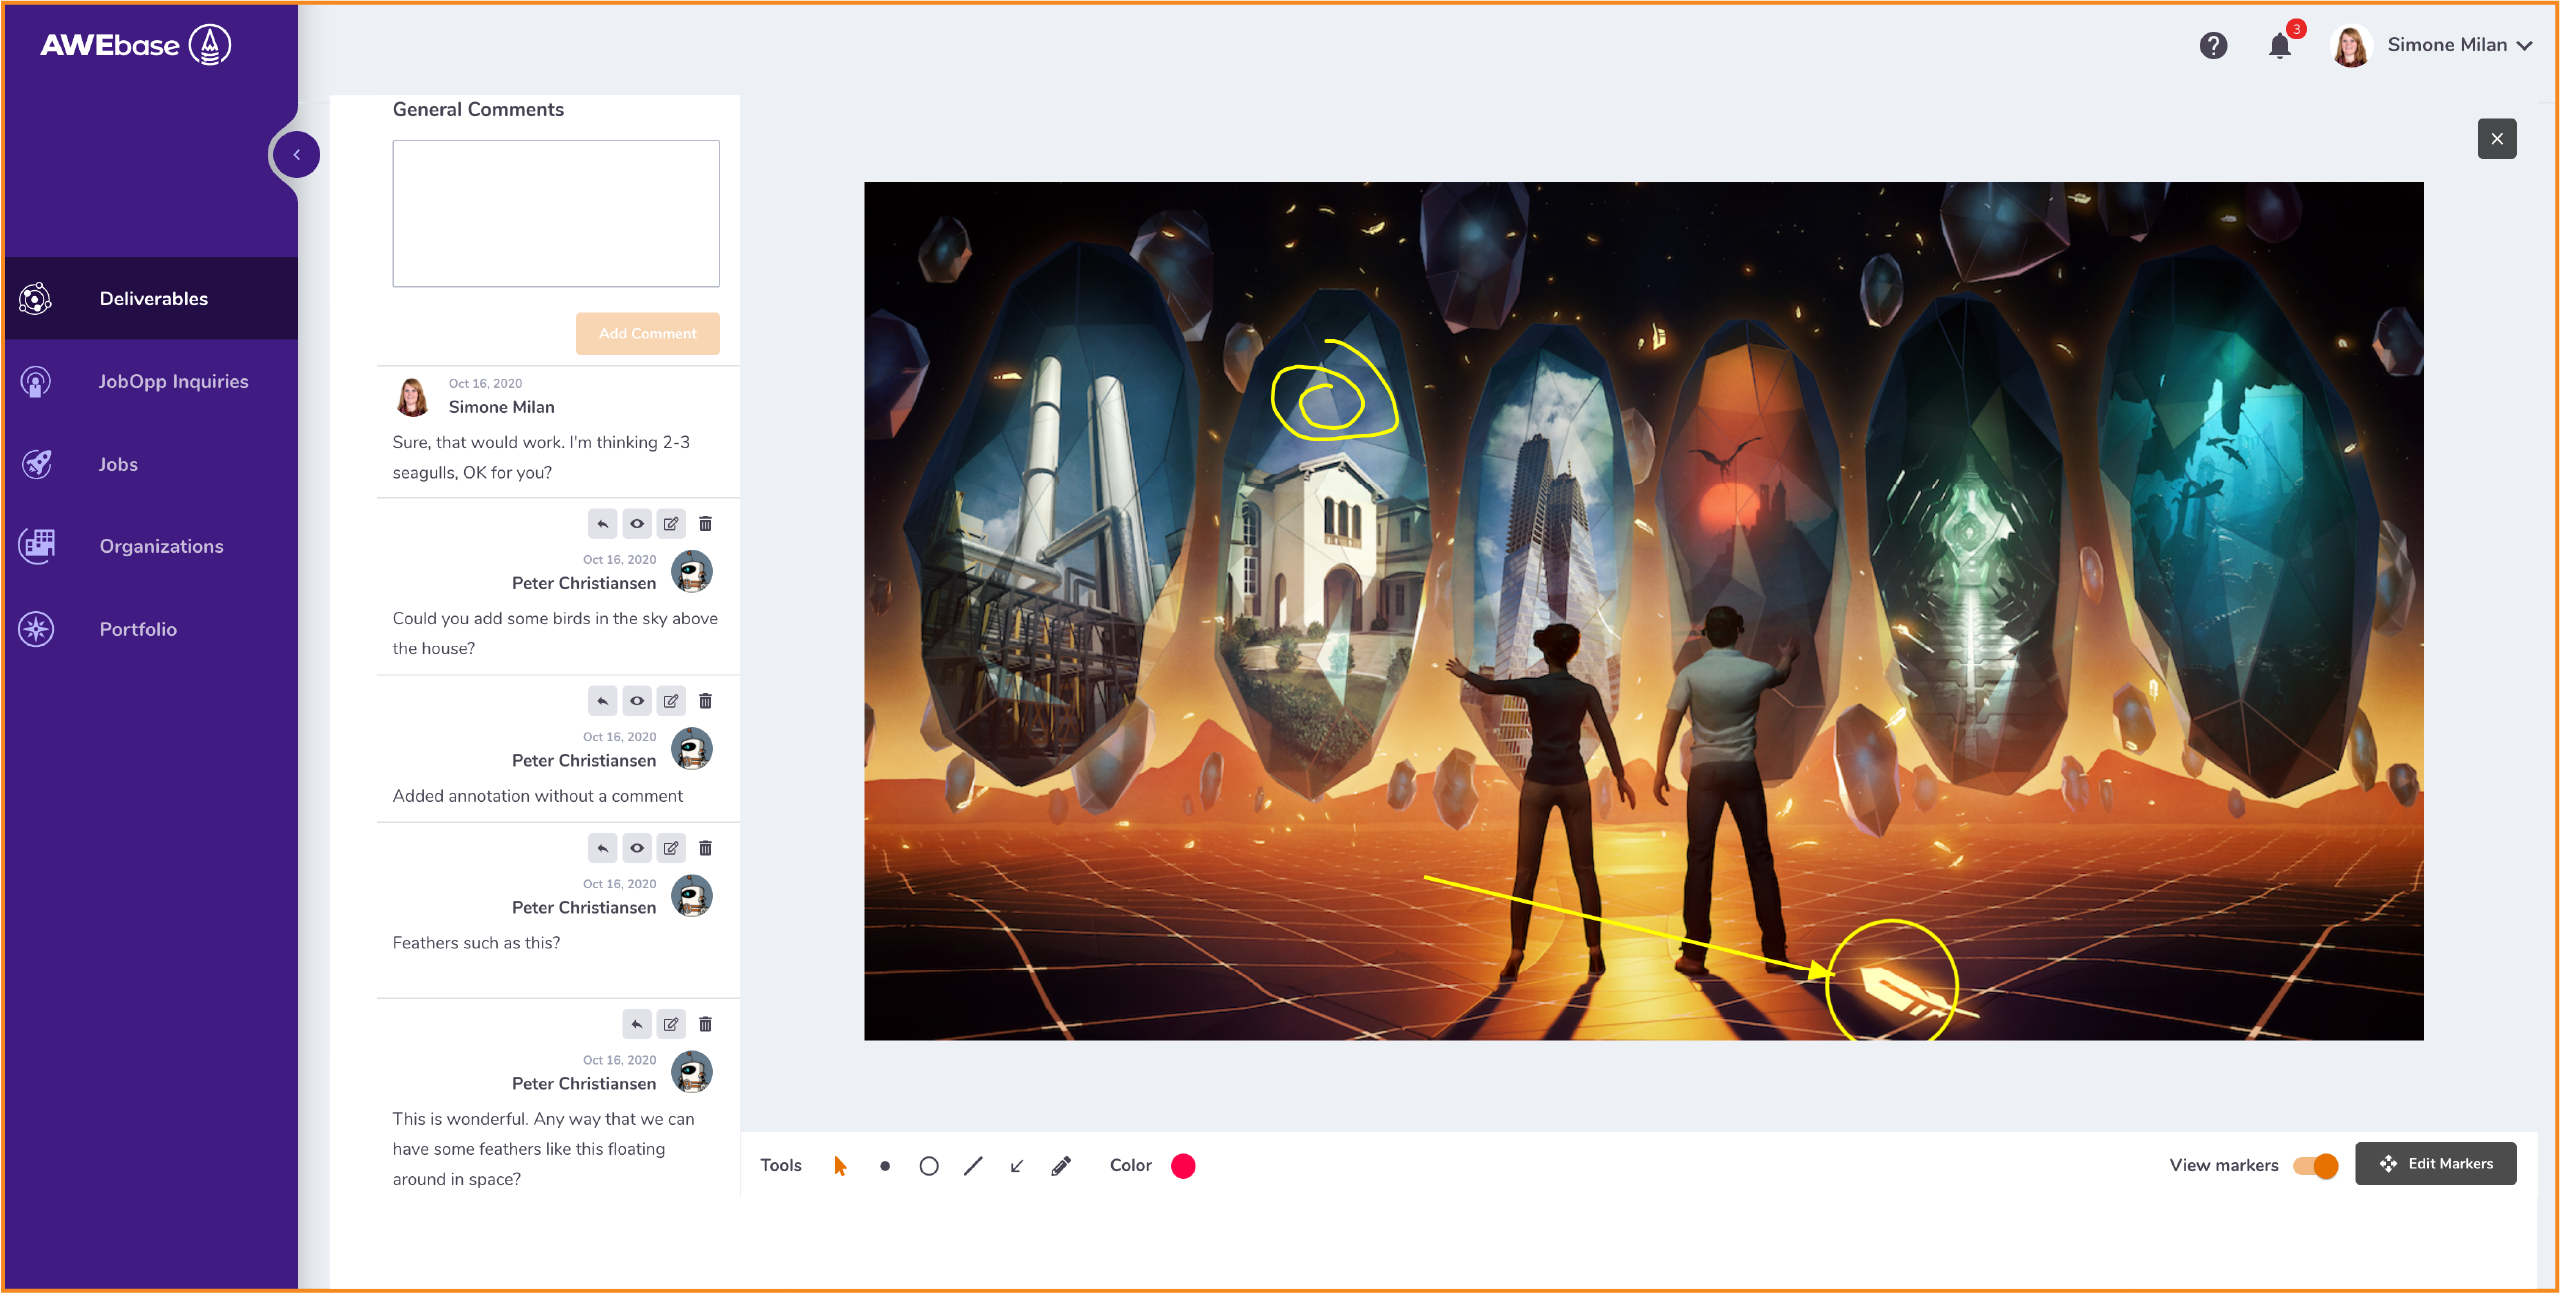Toggle annotation visibility on birds comment
2560x1293 pixels.
click(x=637, y=524)
